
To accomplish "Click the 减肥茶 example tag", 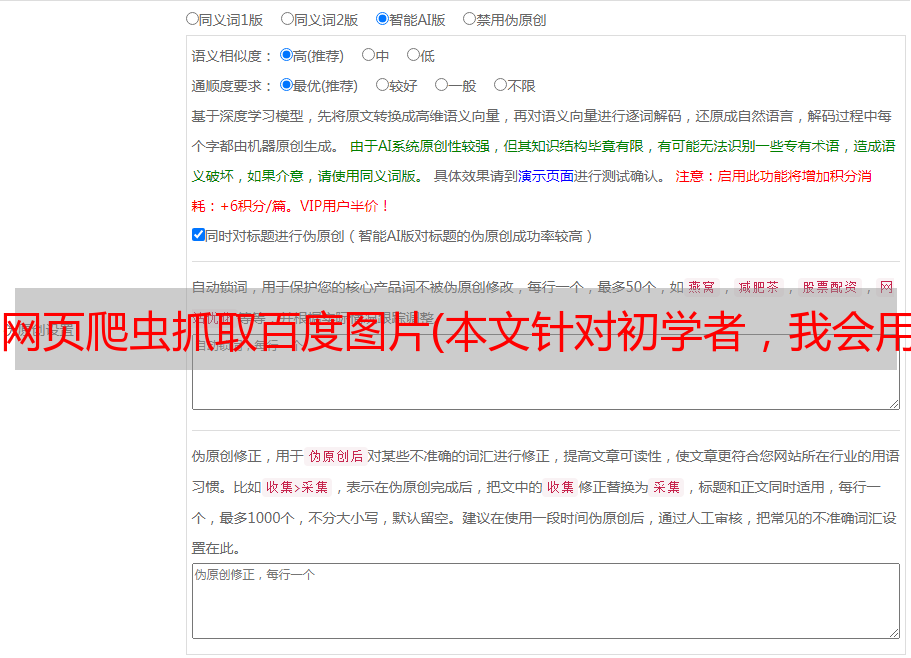I will coord(759,287).
